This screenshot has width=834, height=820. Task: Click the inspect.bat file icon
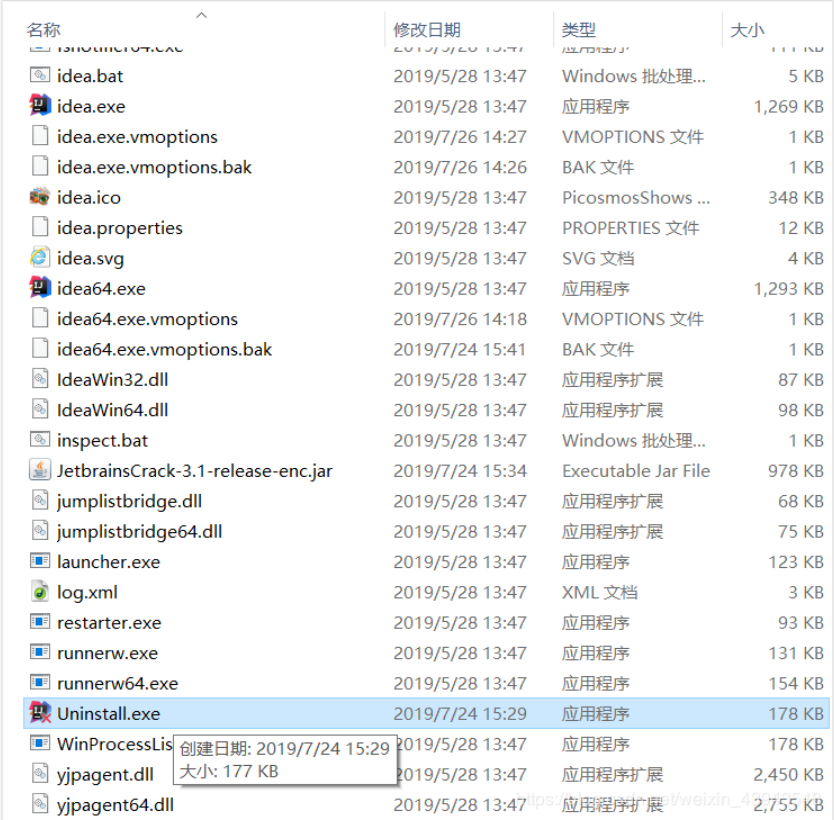coord(40,440)
